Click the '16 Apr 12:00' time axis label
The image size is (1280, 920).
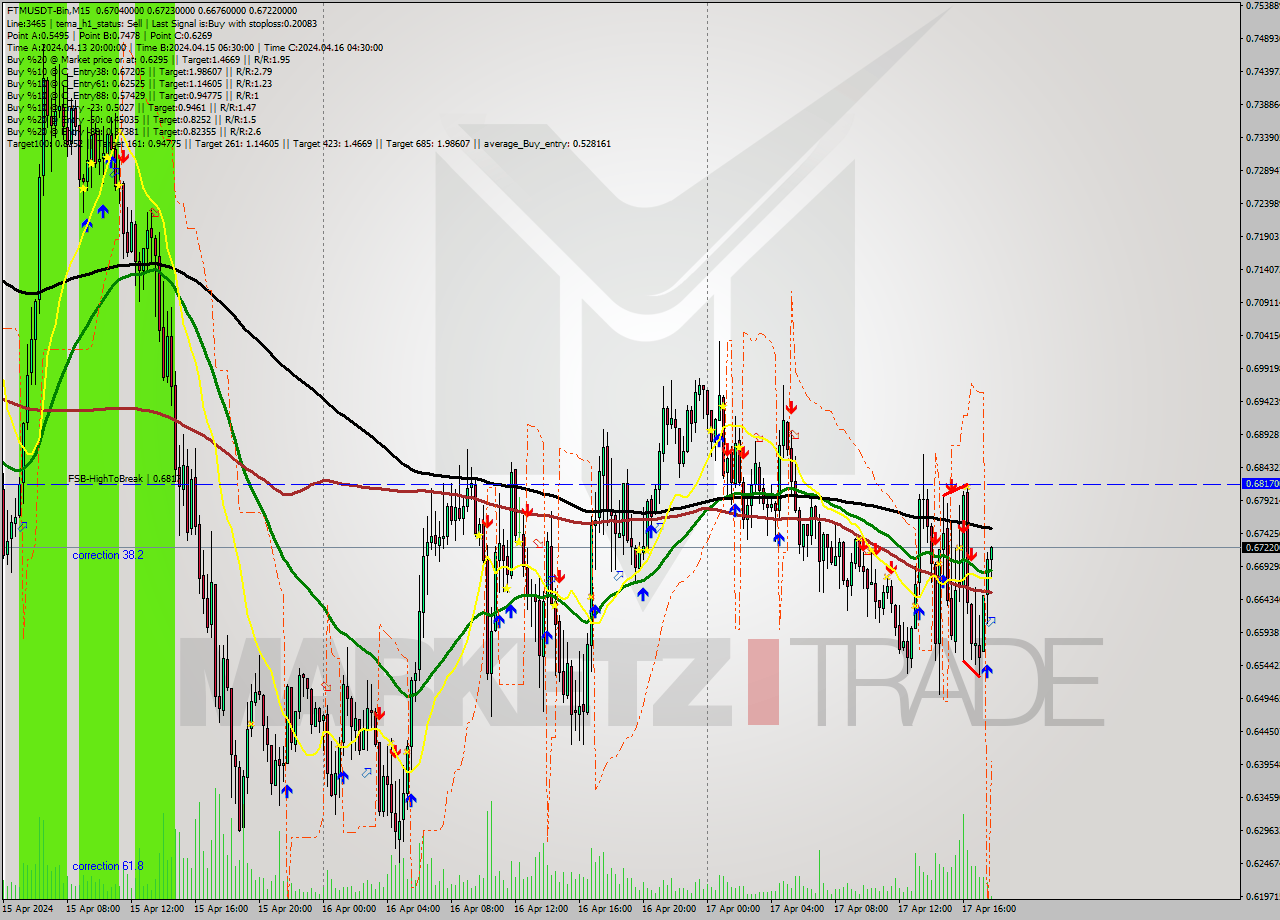(x=541, y=909)
